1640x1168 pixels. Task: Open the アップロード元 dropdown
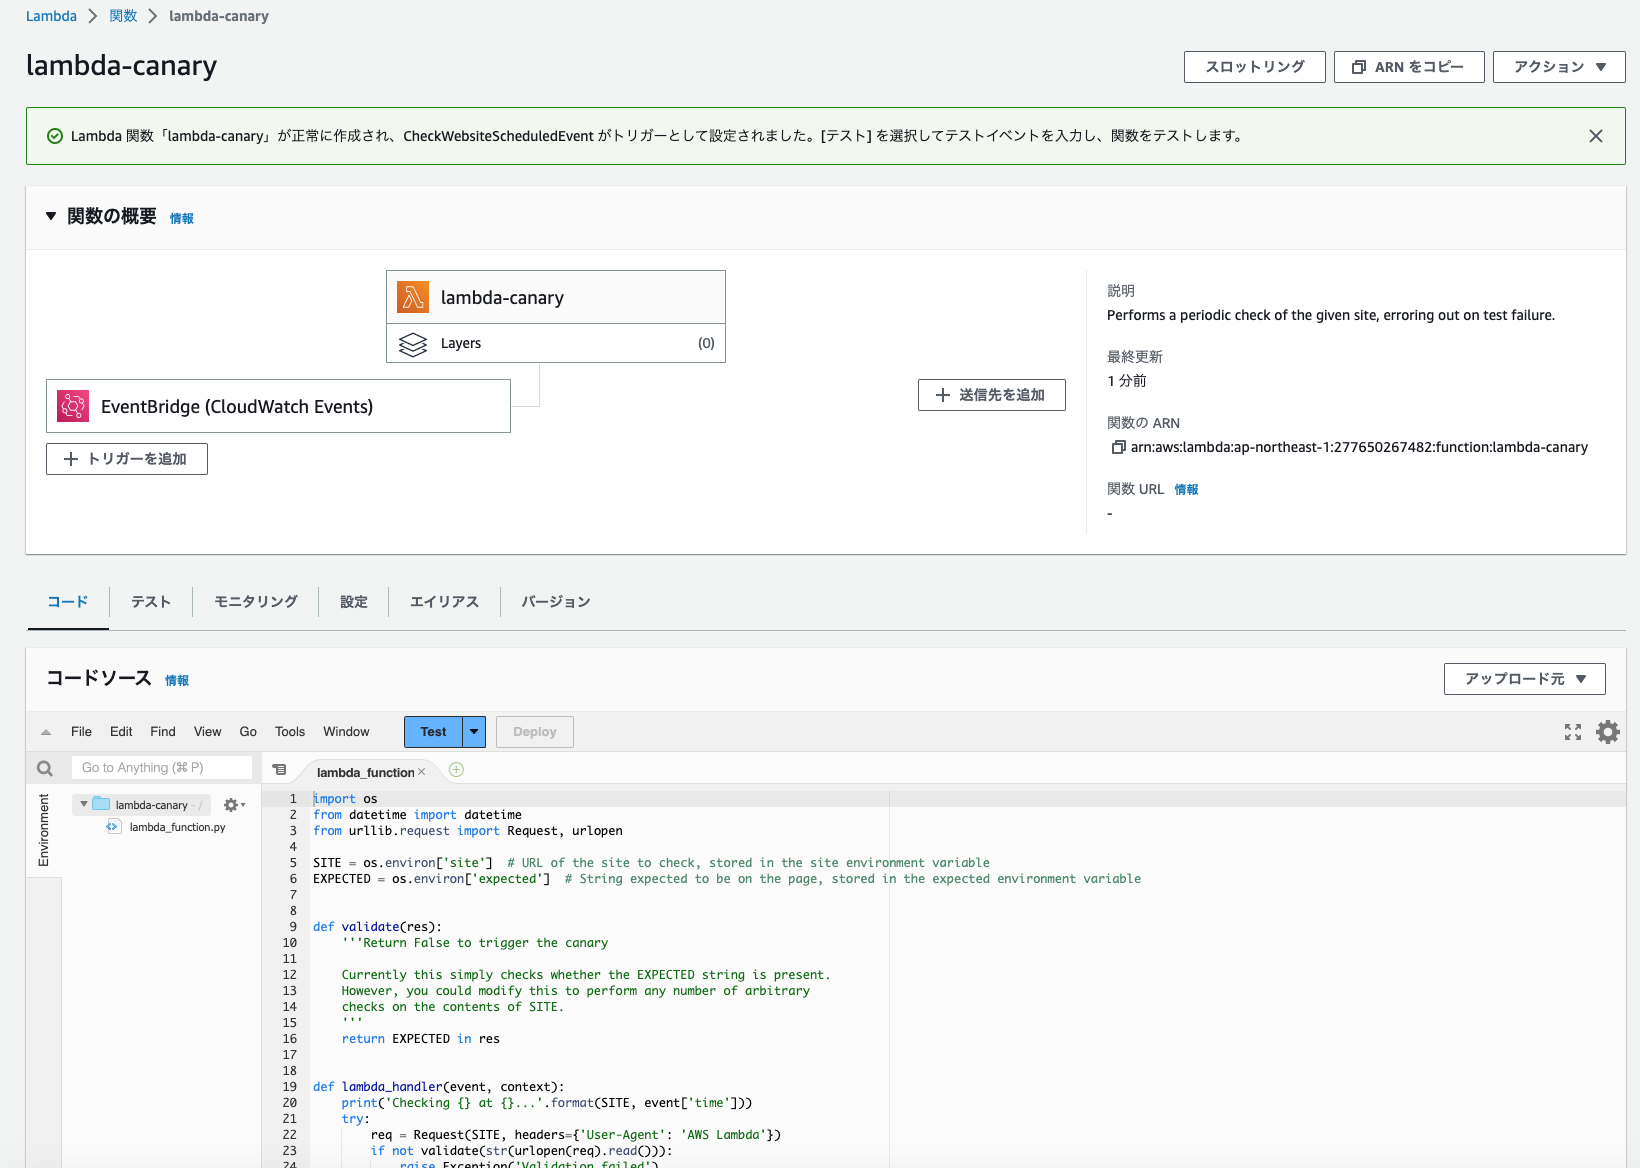click(1524, 679)
